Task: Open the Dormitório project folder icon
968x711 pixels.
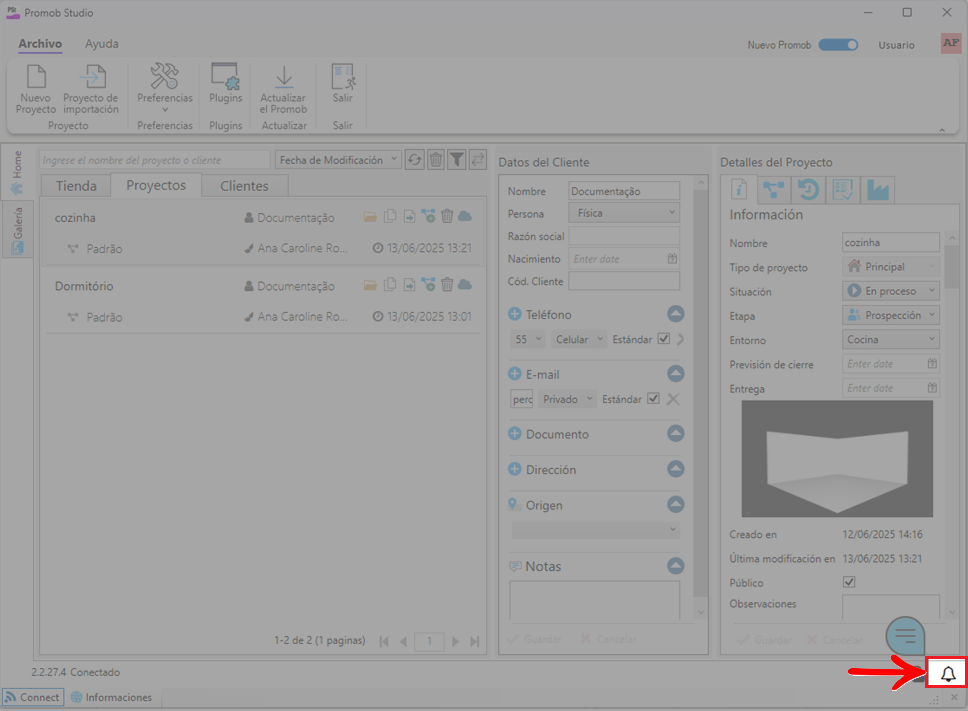Action: pos(370,285)
